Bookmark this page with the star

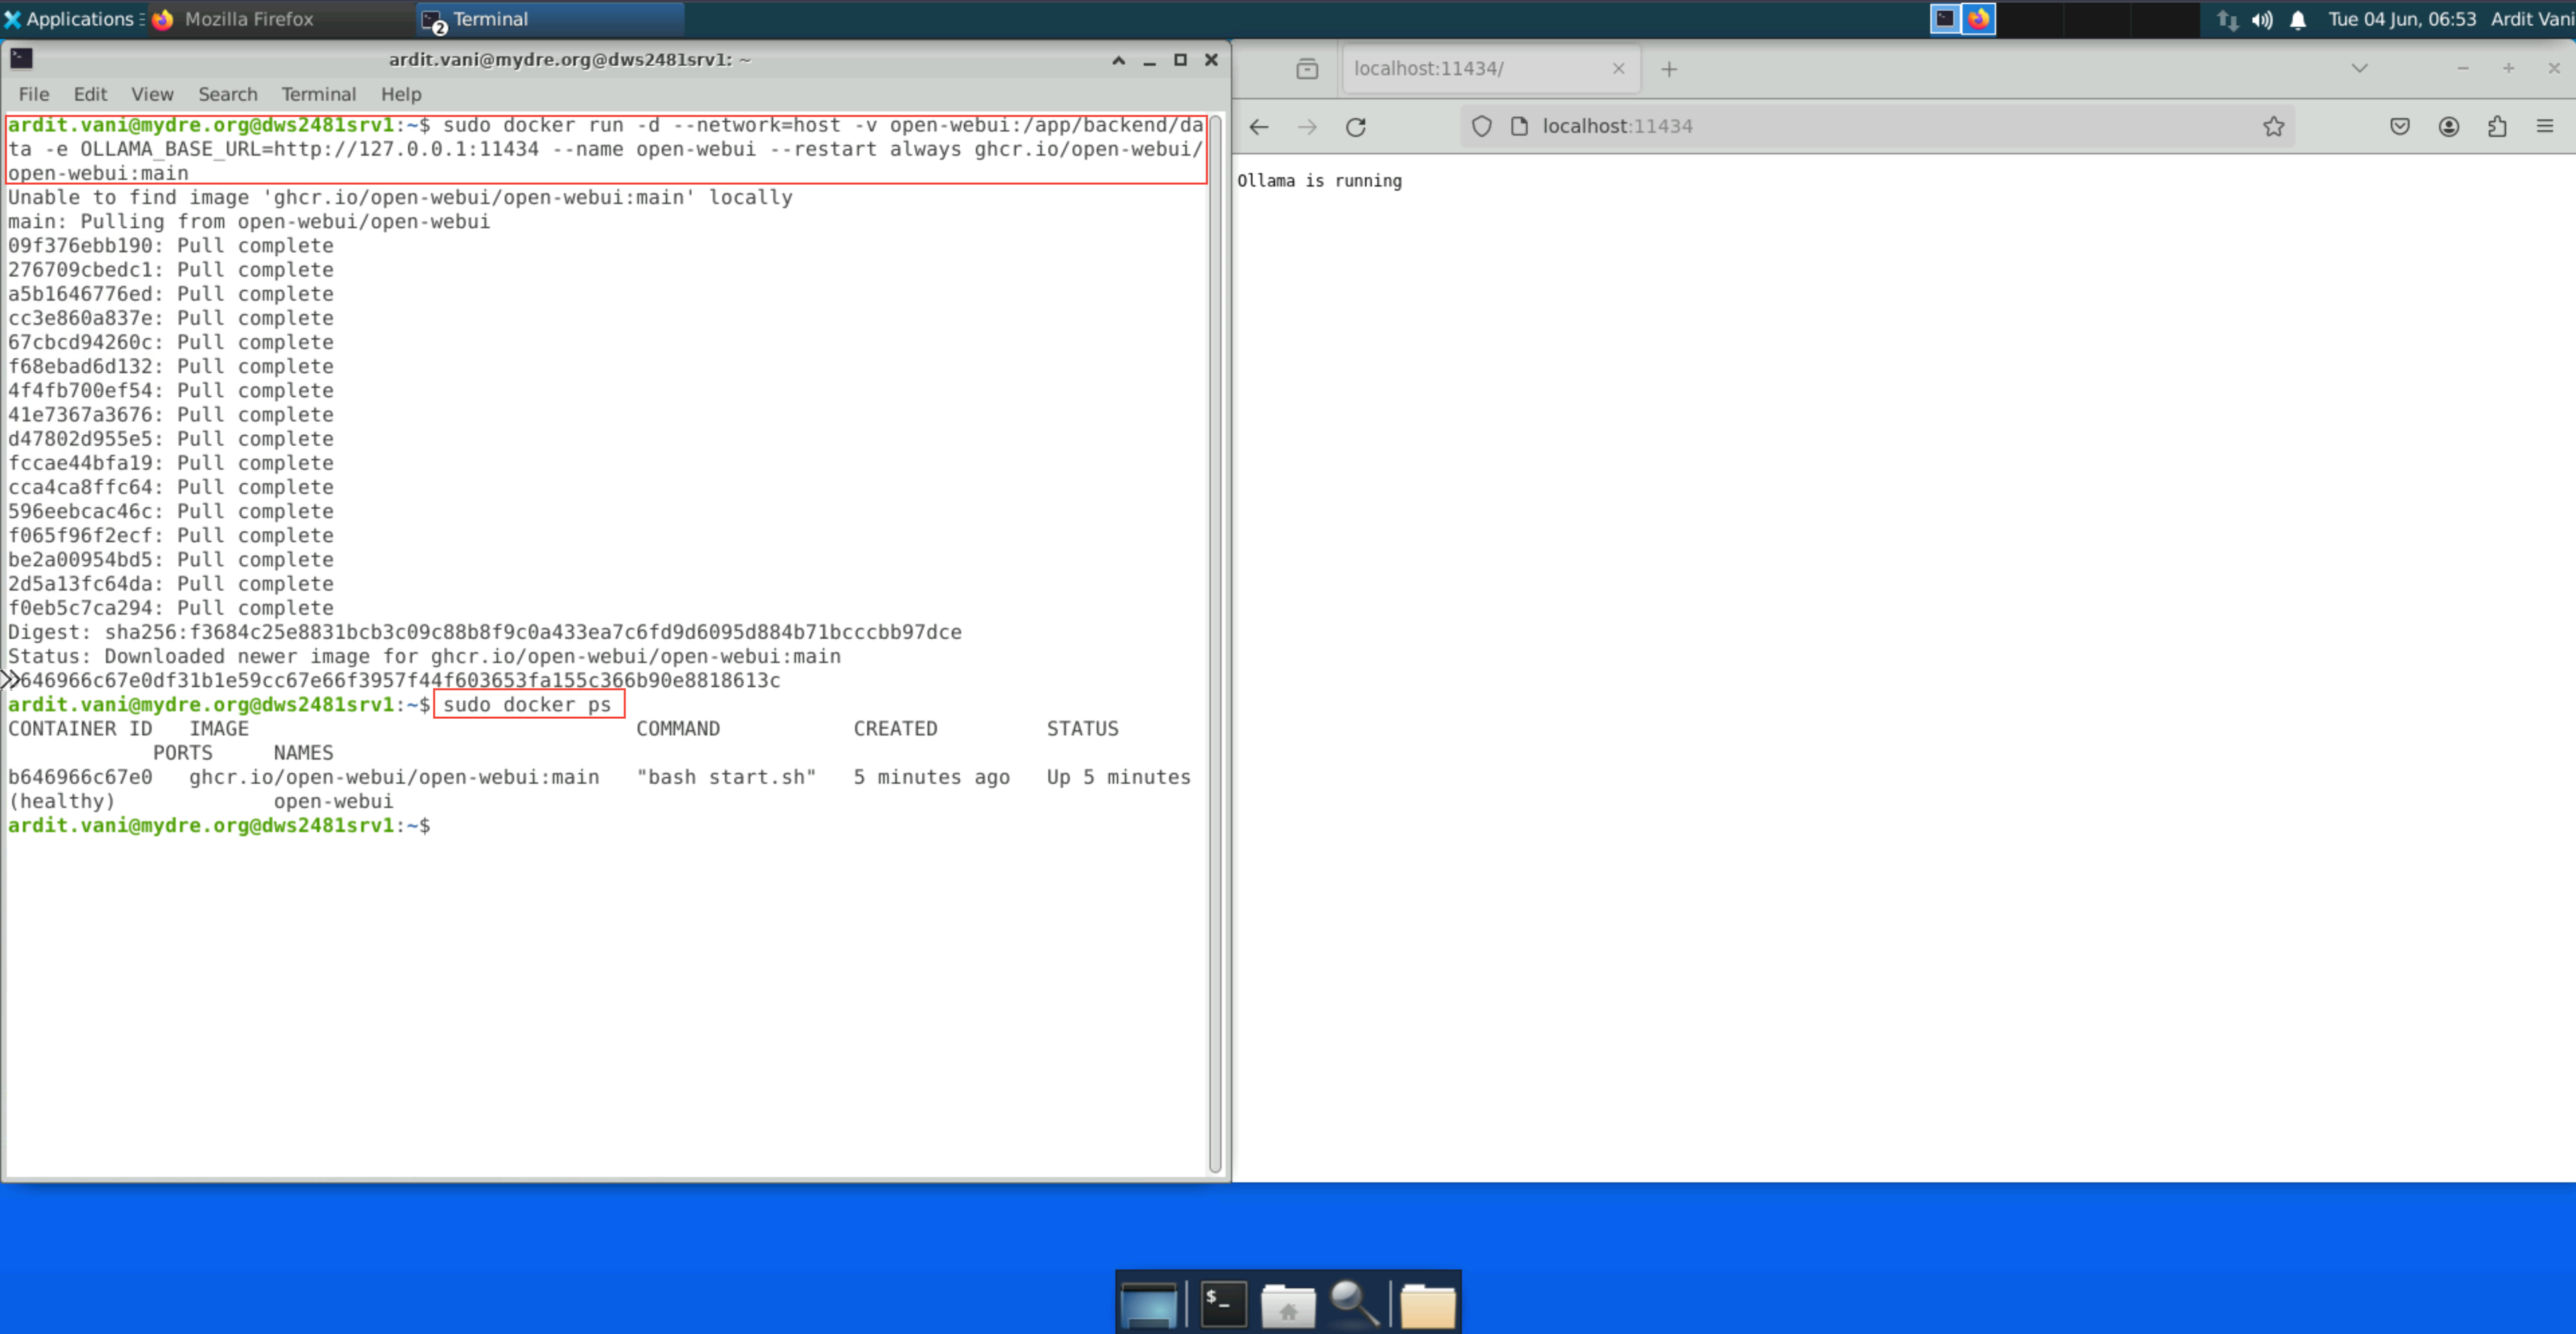pyautogui.click(x=2273, y=126)
